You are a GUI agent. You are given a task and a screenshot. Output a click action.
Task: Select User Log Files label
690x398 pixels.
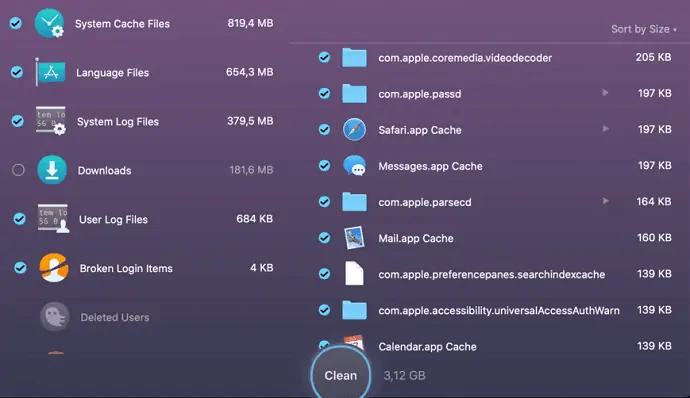[114, 219]
